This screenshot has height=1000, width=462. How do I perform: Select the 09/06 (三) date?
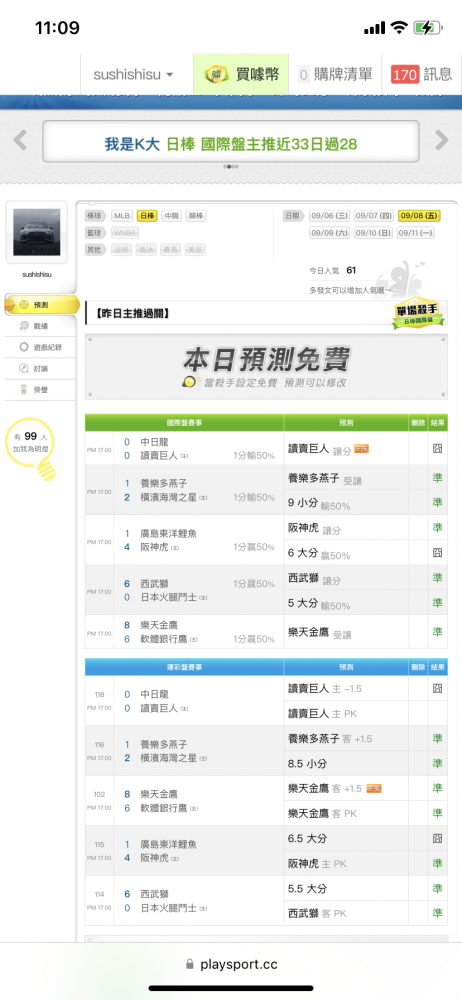pos(329,216)
